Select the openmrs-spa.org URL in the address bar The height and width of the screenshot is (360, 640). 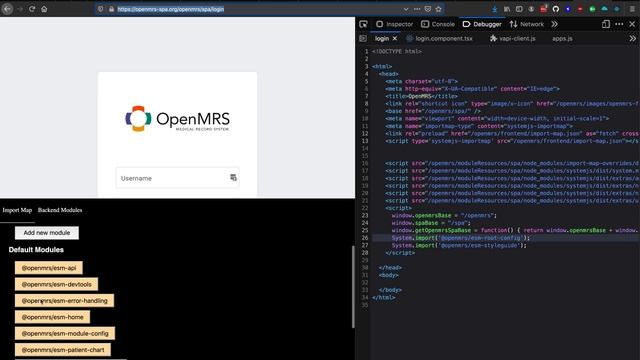click(x=171, y=9)
